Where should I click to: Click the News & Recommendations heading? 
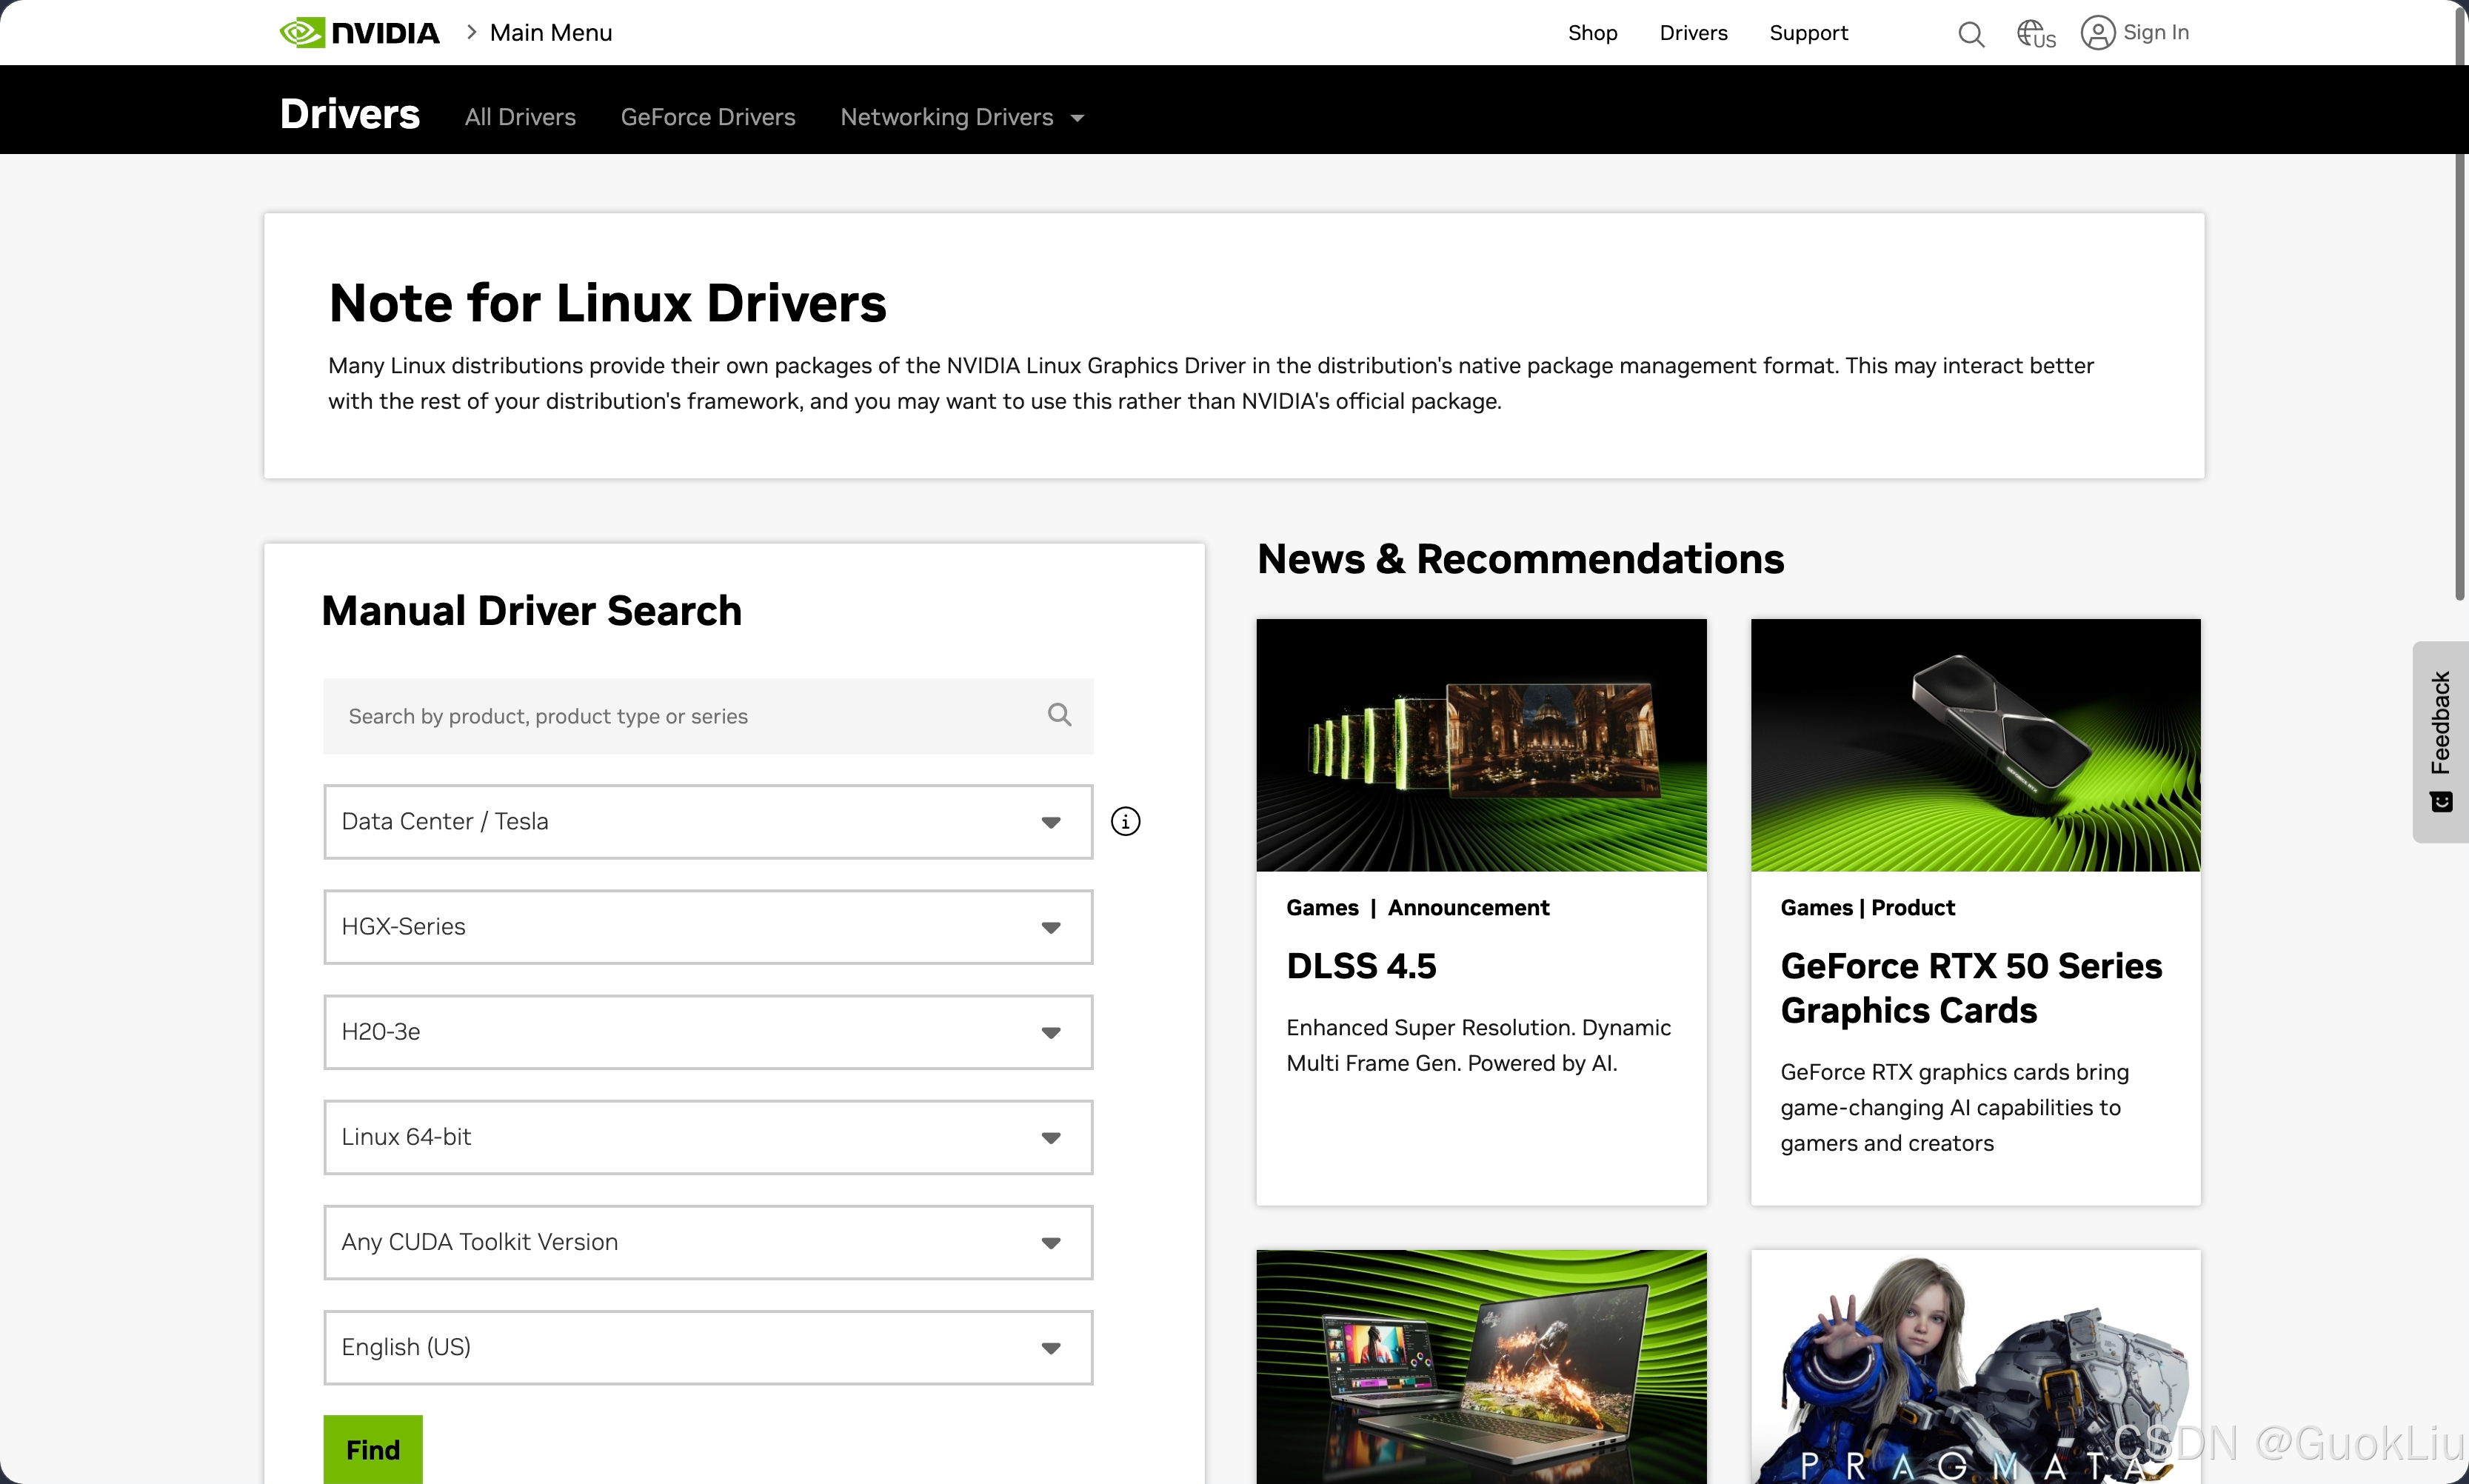pyautogui.click(x=1520, y=559)
